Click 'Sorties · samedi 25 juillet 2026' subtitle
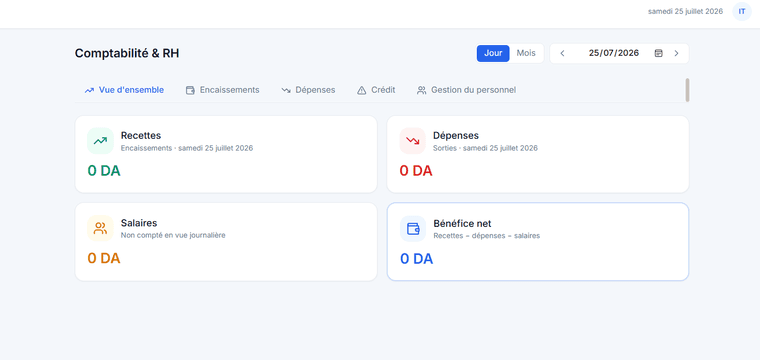 click(x=485, y=148)
